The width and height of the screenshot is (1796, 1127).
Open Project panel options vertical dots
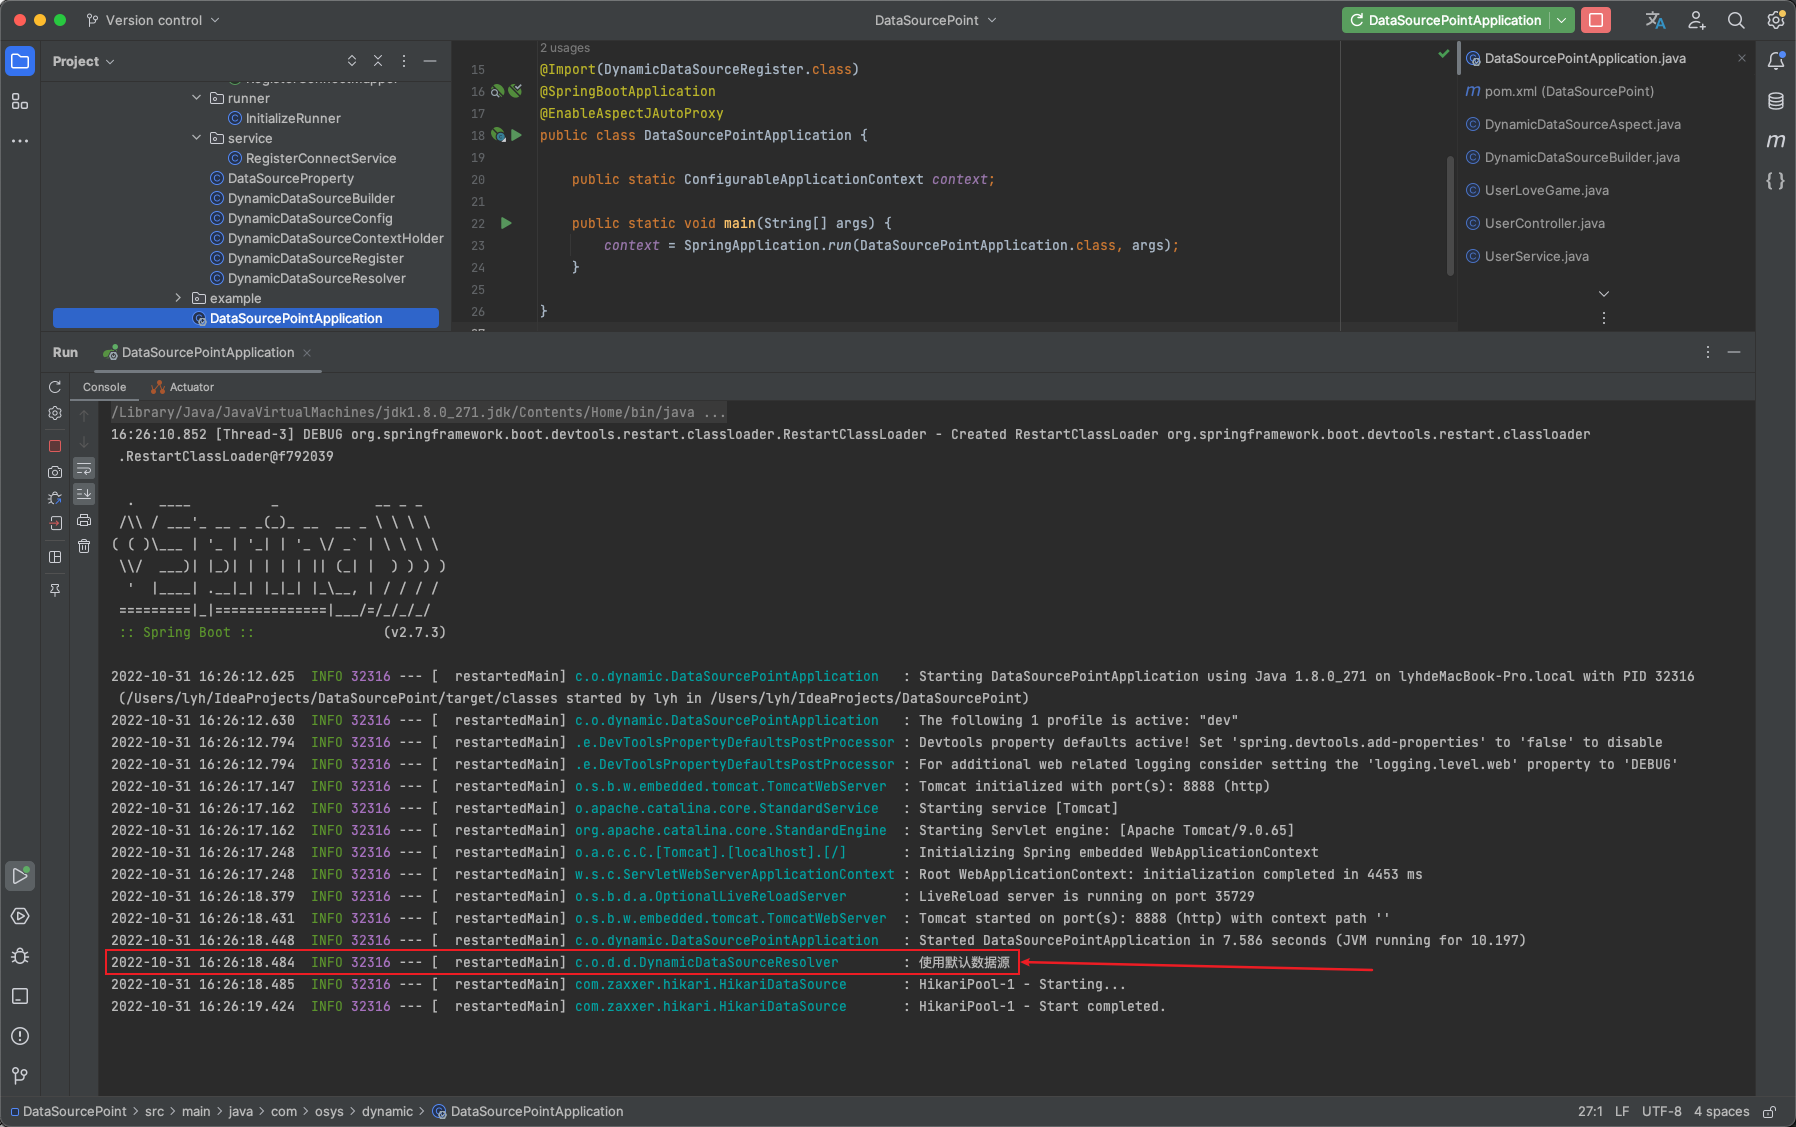click(x=404, y=61)
